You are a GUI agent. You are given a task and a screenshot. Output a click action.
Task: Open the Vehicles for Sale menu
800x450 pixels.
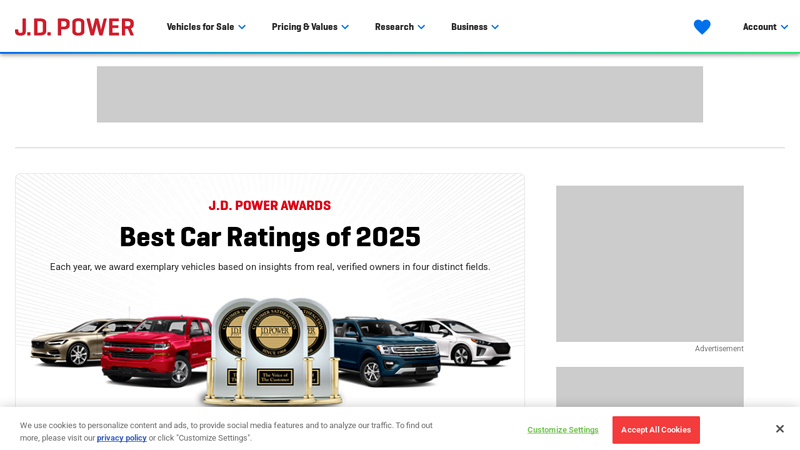[206, 27]
